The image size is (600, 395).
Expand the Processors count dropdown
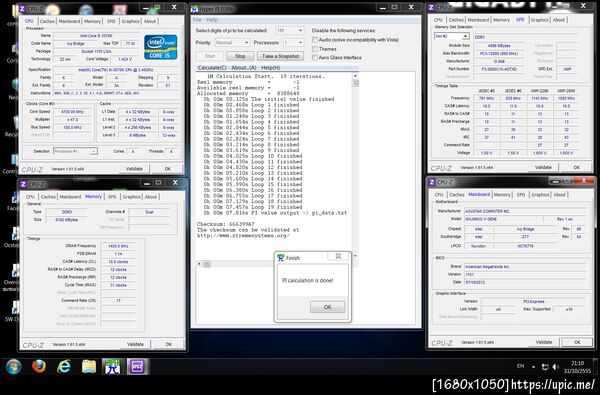(x=293, y=42)
